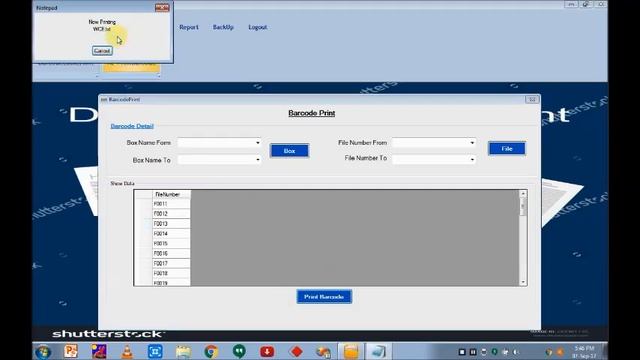Image resolution: width=640 pixels, height=360 pixels.
Task: Open the red diamond taskbar icon
Action: (x=296, y=351)
